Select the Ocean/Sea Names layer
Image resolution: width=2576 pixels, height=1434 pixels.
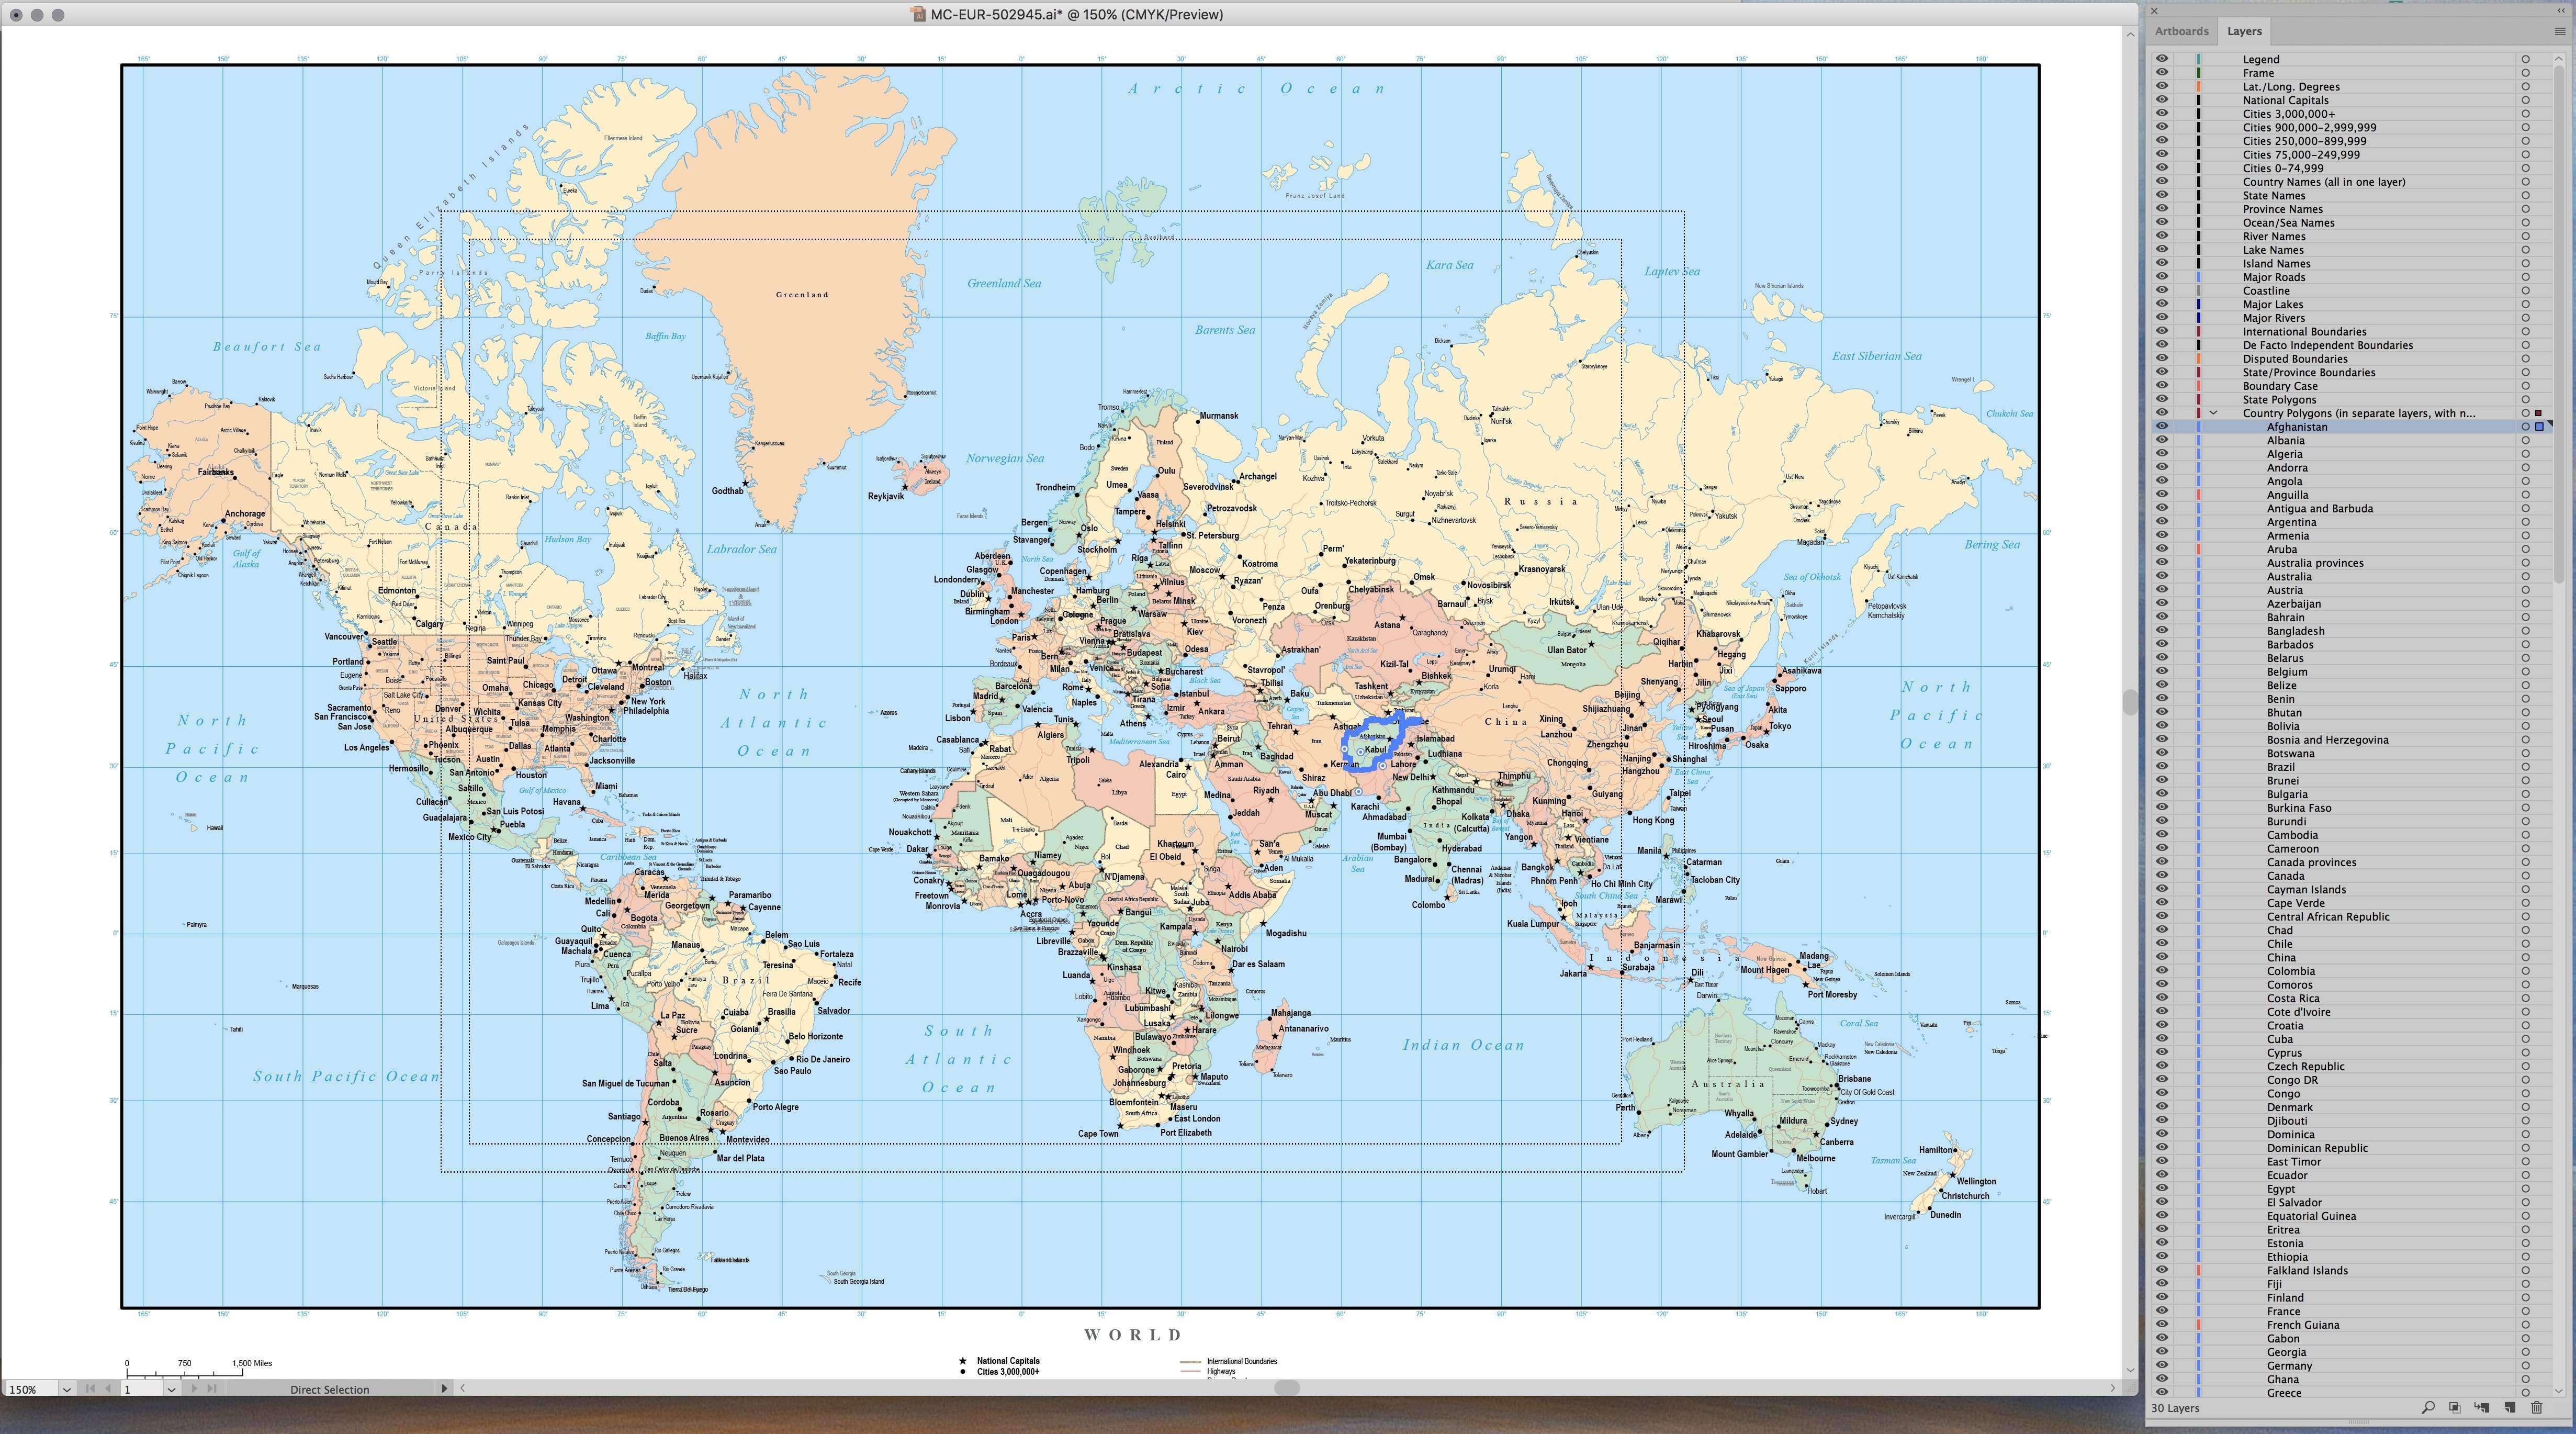(x=2351, y=223)
